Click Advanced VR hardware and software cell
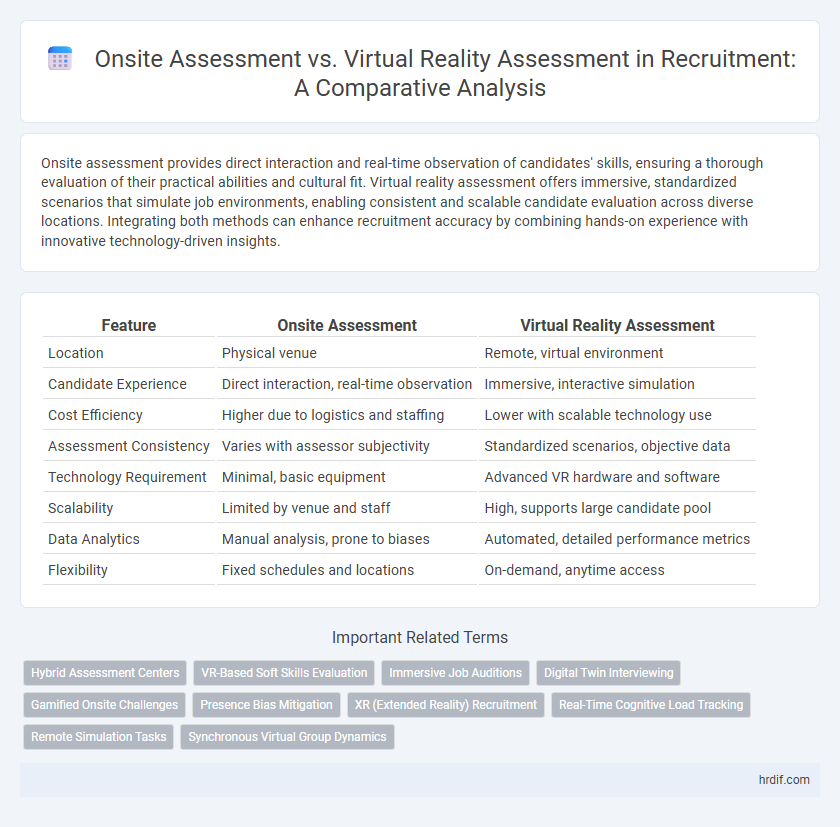The width and height of the screenshot is (840, 827). click(617, 477)
